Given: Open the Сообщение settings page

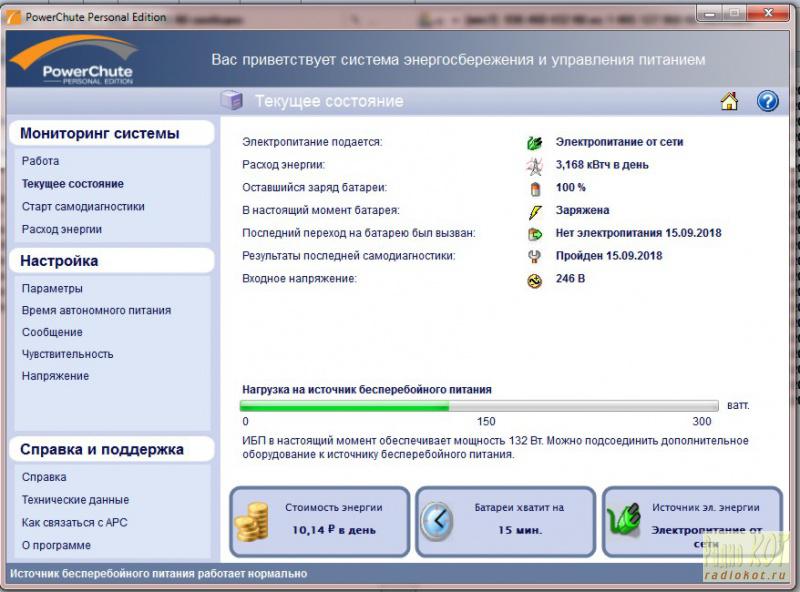Looking at the screenshot, I should tap(52, 332).
